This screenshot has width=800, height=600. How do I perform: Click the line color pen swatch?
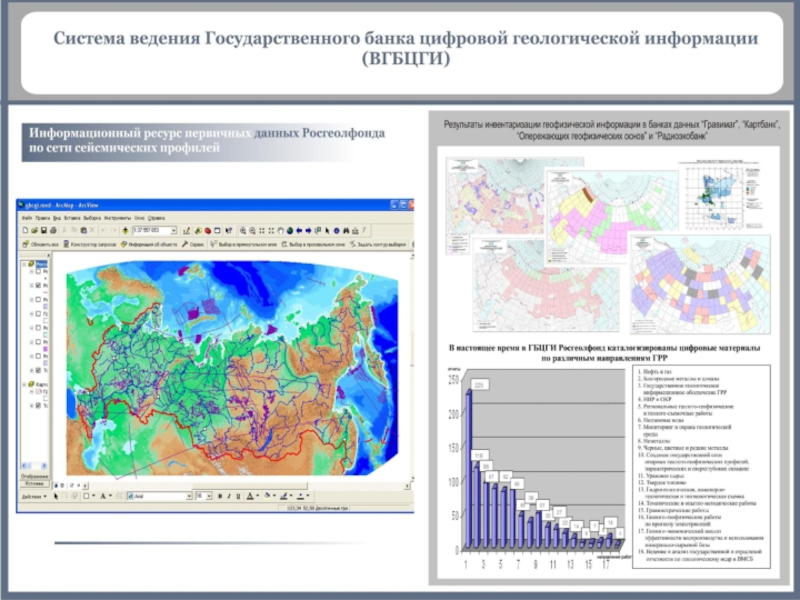pos(284,496)
